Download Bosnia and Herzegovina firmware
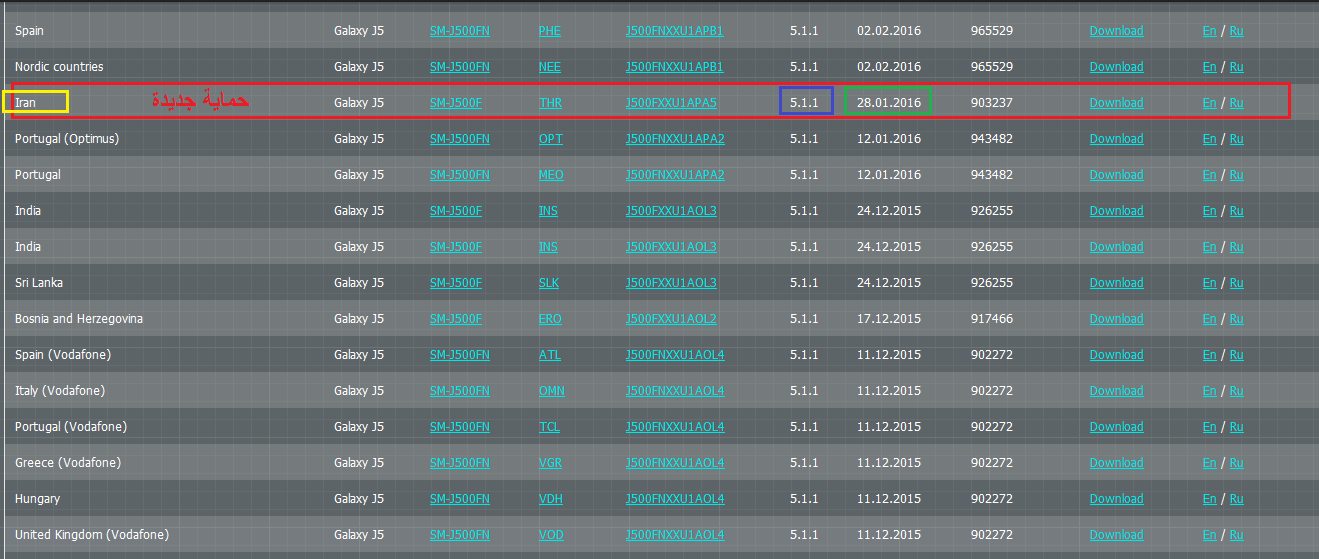Image resolution: width=1319 pixels, height=559 pixels. pyautogui.click(x=1116, y=319)
